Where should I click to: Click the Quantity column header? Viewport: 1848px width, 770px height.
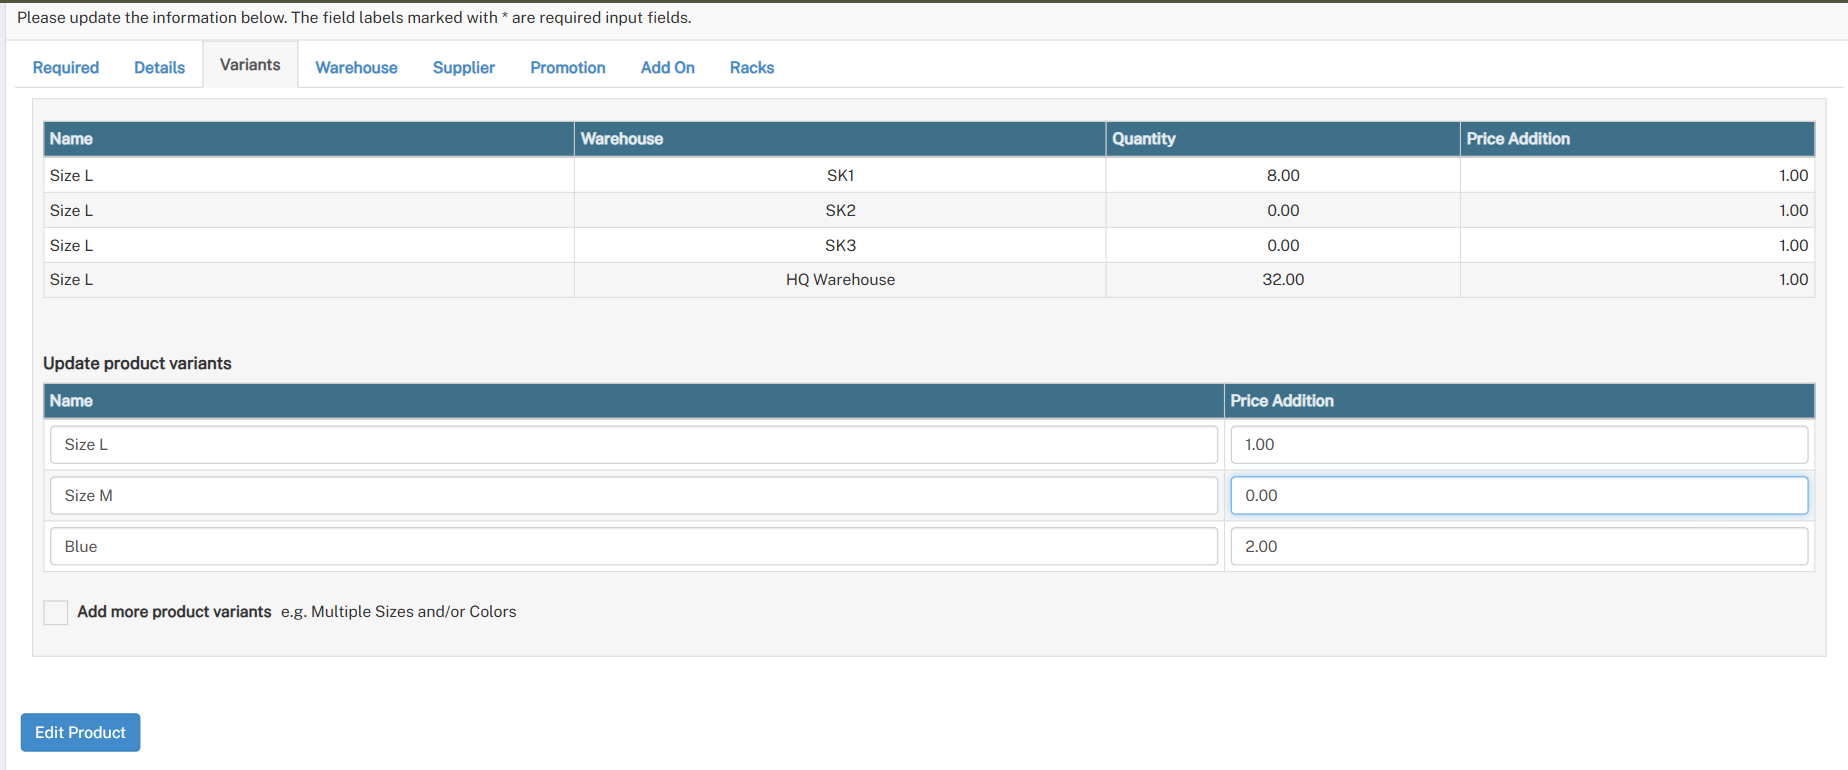(x=1144, y=139)
